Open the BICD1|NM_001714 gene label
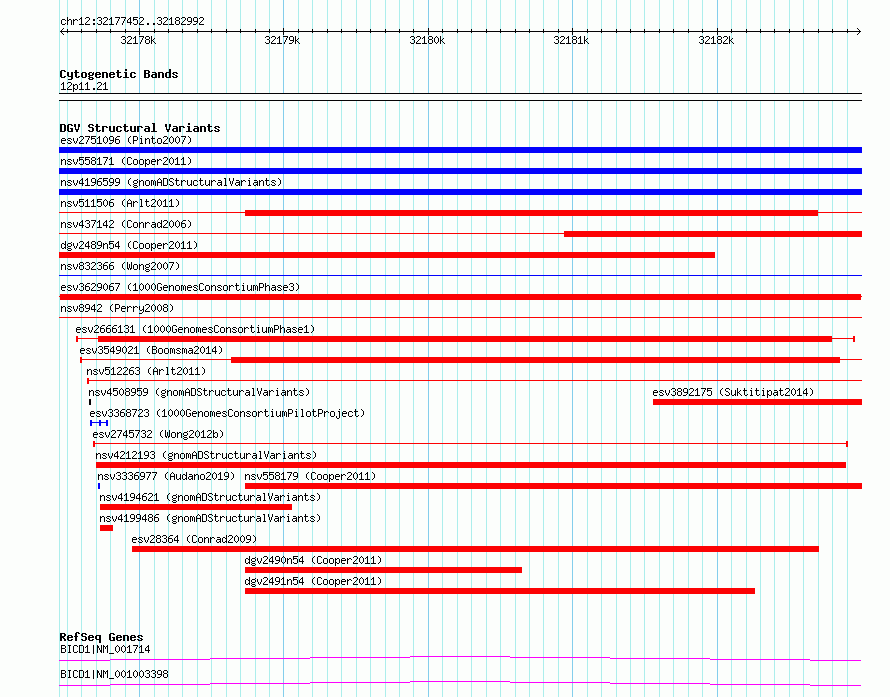 [x=105, y=649]
